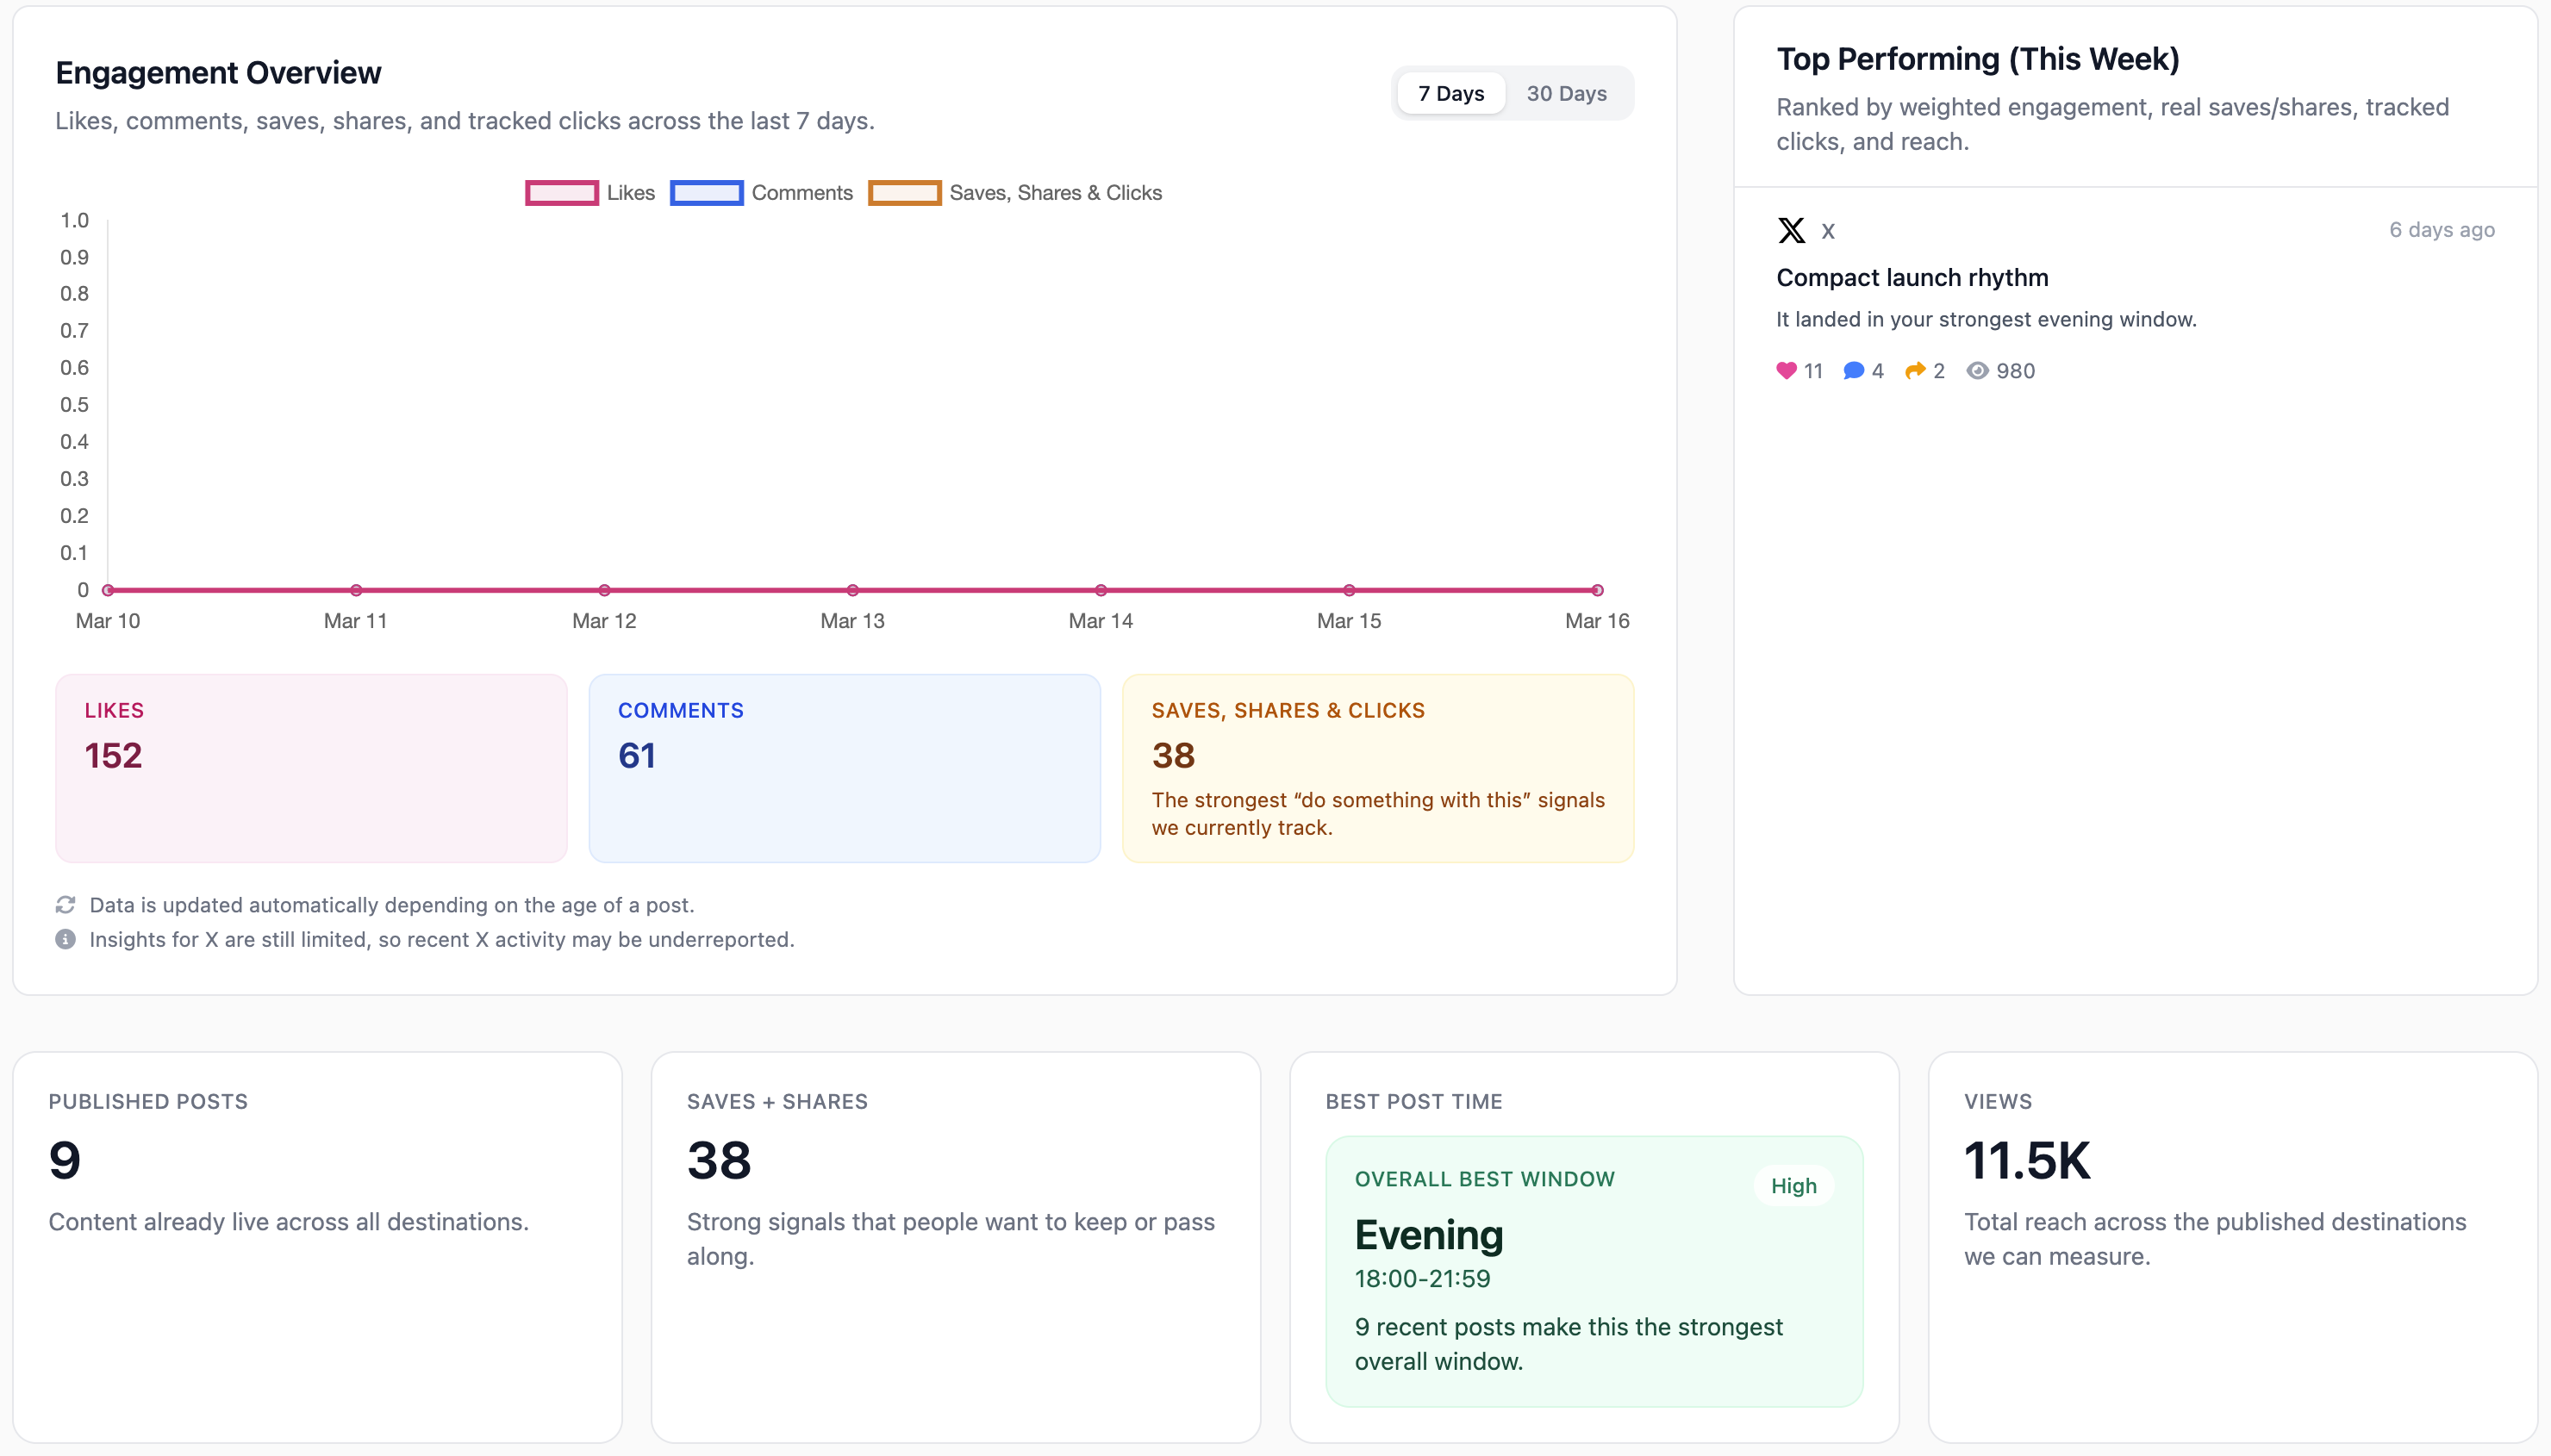Toggle the Likes legend series
The width and height of the screenshot is (2551, 1456).
630,193
